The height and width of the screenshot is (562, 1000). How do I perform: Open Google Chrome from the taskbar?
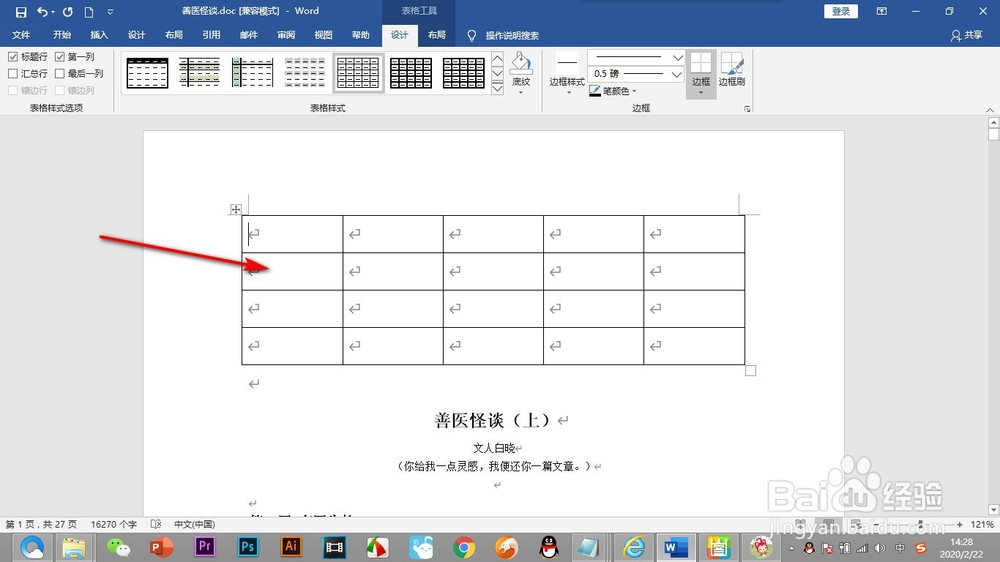point(464,547)
